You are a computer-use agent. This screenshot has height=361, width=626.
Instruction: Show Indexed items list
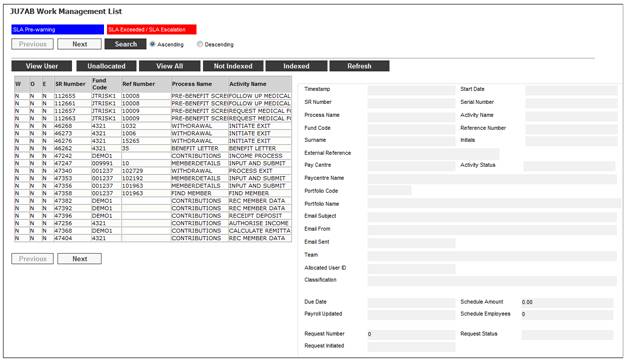point(296,66)
